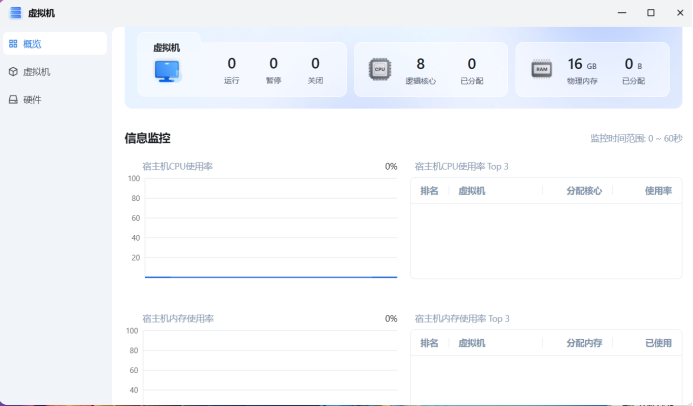The image size is (693, 406).
Task: Click the memory usage line chart
Action: [x=271, y=367]
